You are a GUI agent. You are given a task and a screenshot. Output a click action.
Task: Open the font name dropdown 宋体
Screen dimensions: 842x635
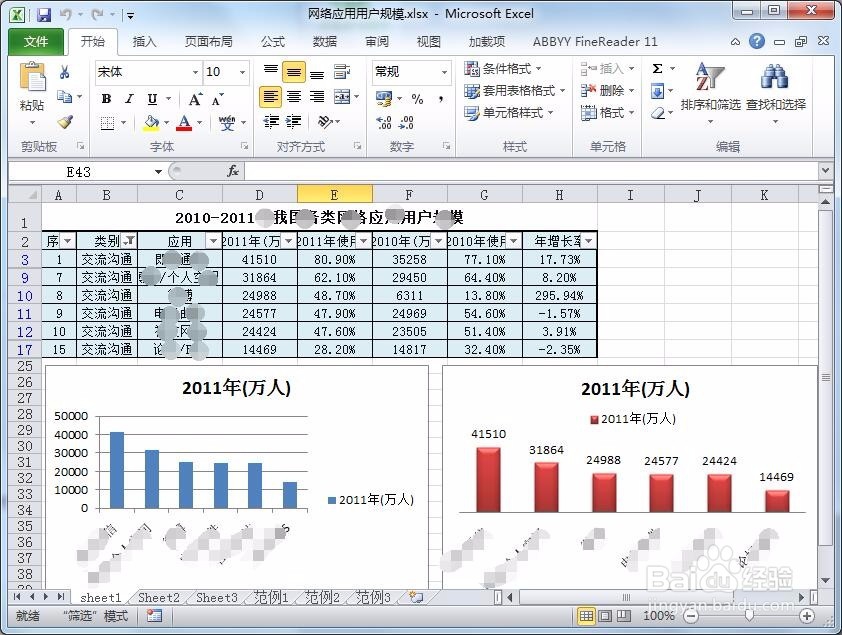coord(195,72)
